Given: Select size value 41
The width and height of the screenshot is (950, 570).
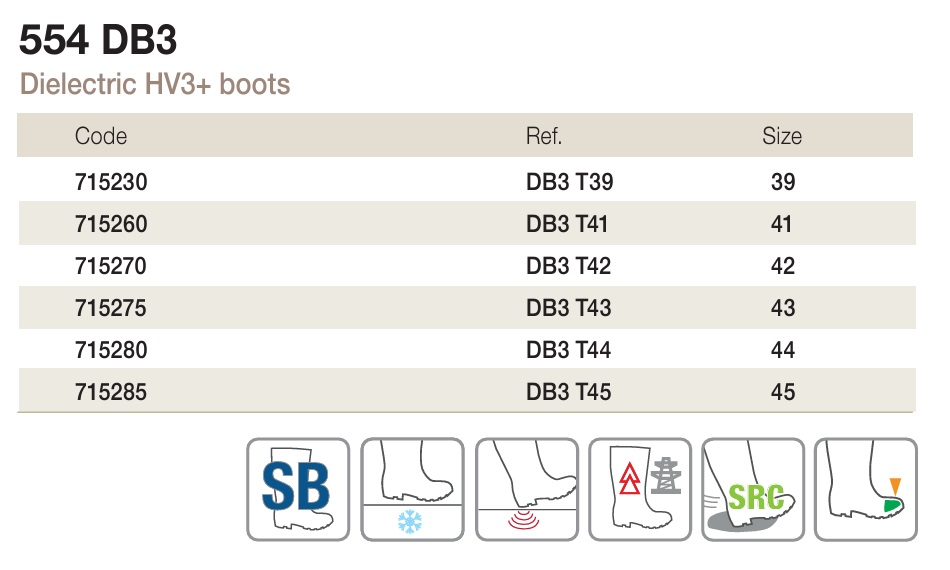Looking at the screenshot, I should click(x=781, y=224).
